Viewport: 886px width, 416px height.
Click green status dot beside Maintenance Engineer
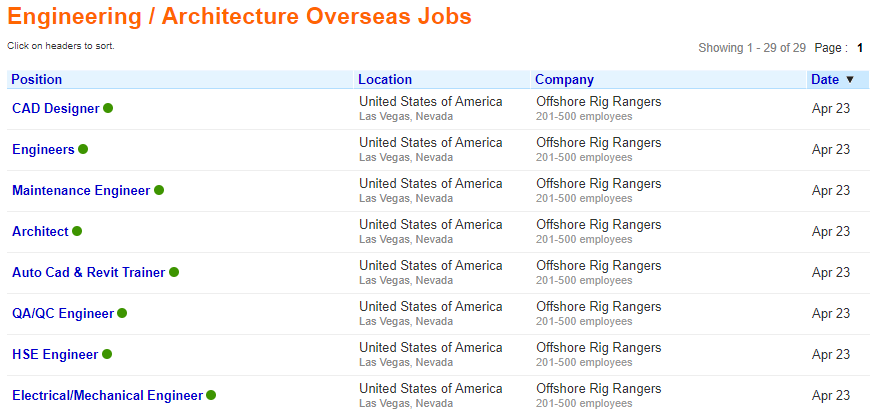[x=159, y=190]
